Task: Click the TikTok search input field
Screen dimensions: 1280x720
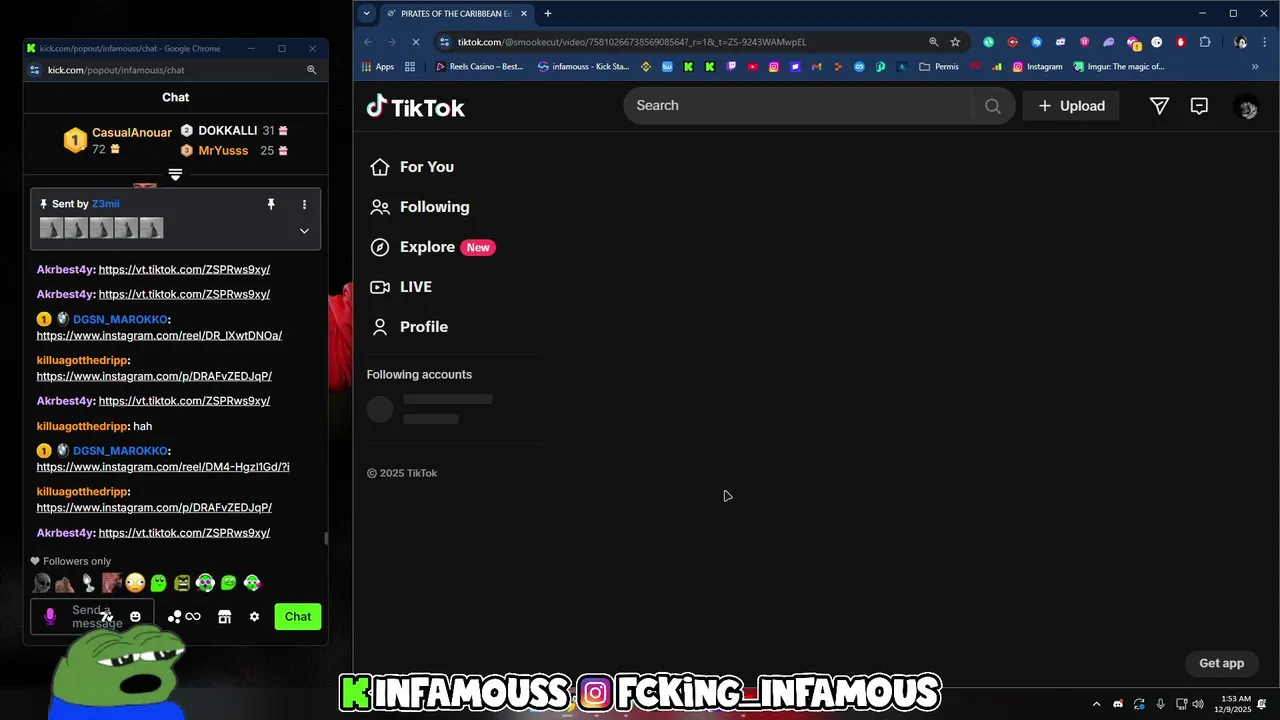Action: [x=797, y=106]
